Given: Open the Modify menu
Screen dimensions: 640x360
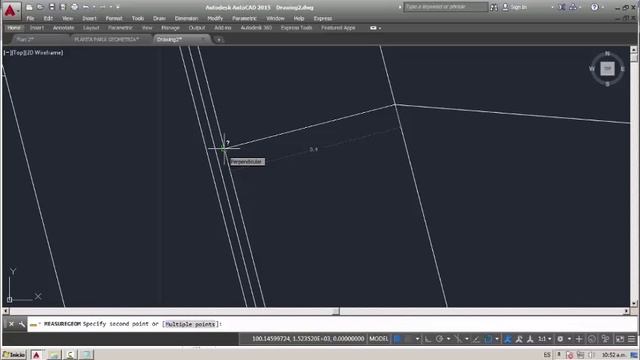Looking at the screenshot, I should pos(215,18).
